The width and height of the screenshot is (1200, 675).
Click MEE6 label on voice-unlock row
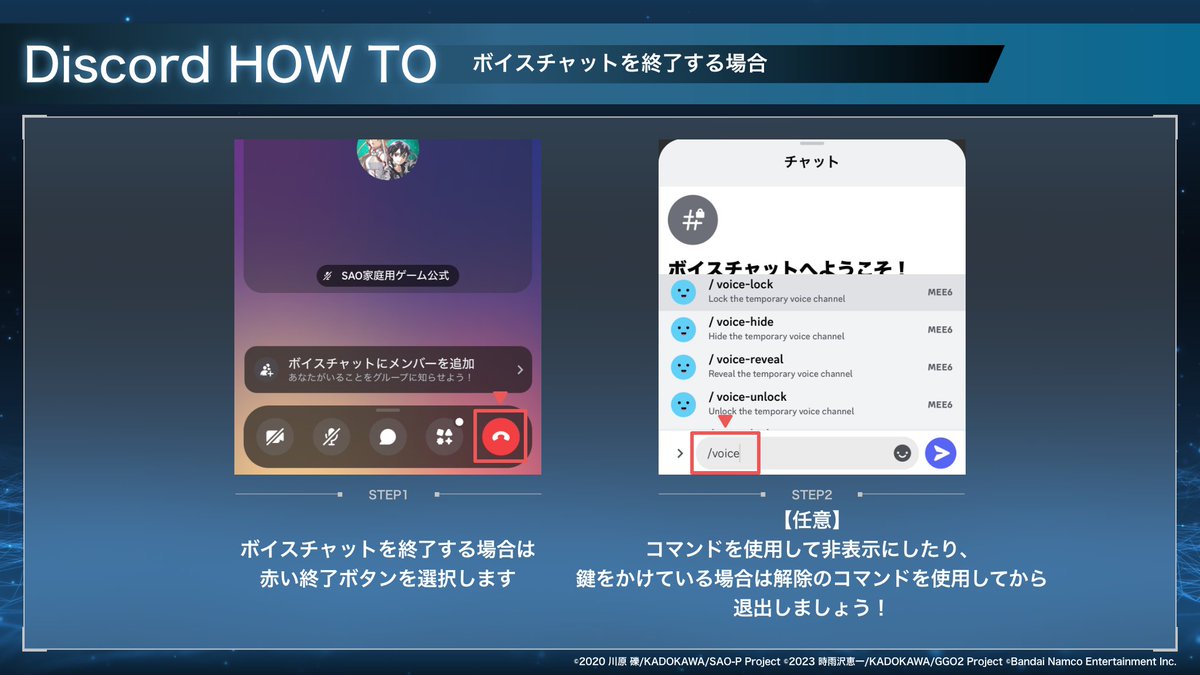(x=940, y=404)
